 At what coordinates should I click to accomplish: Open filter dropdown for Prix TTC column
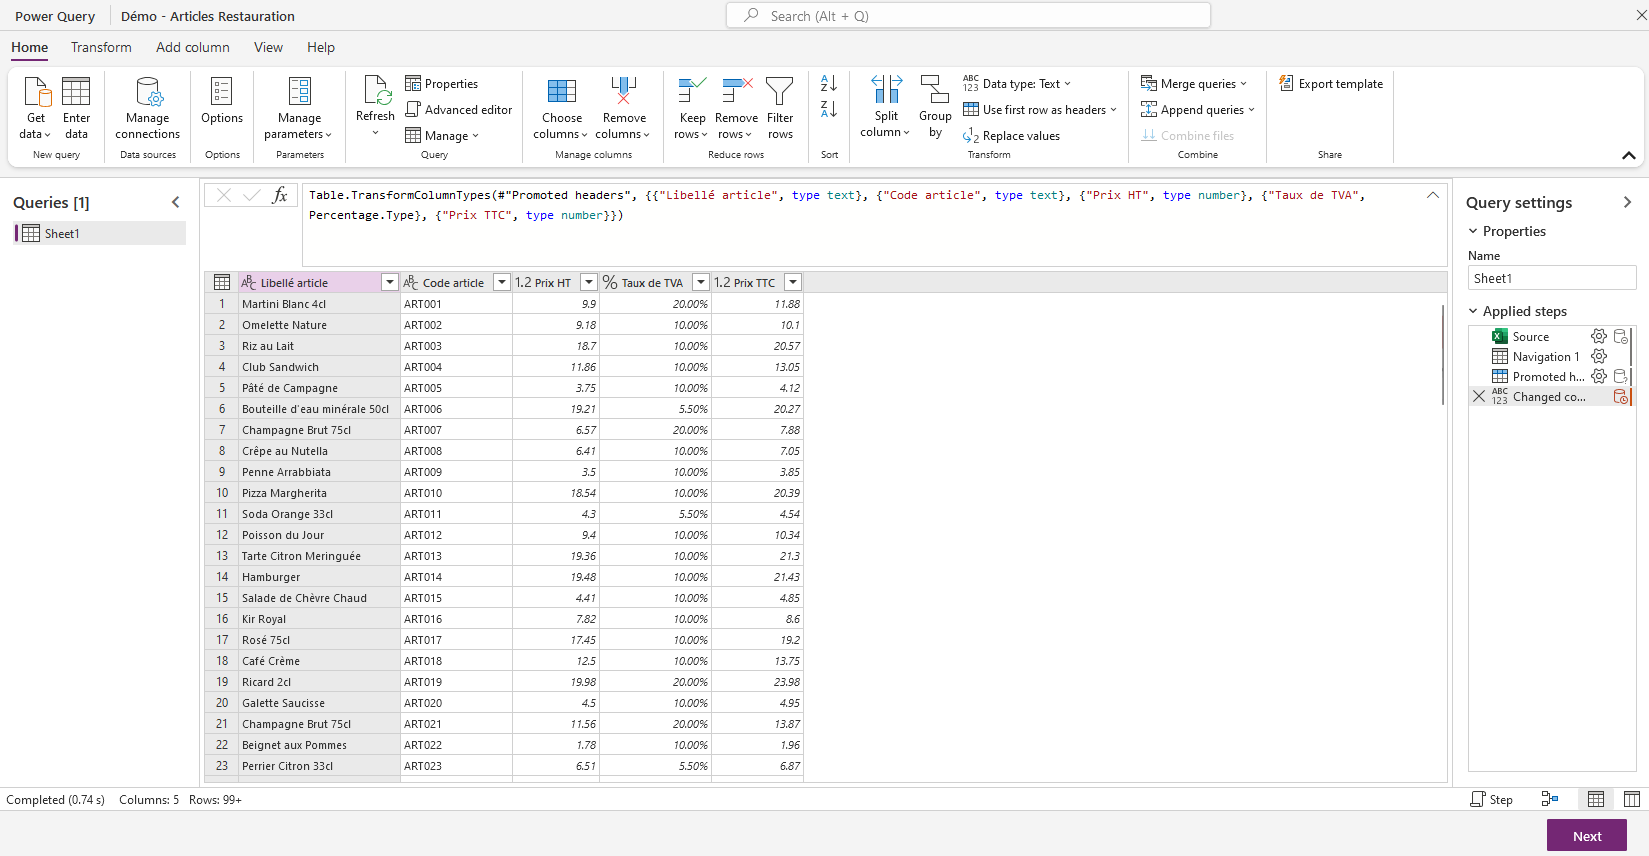pos(793,283)
